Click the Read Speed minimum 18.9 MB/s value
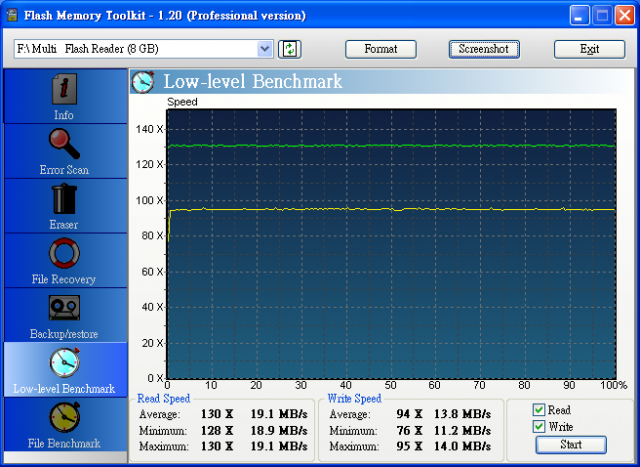 [279, 431]
